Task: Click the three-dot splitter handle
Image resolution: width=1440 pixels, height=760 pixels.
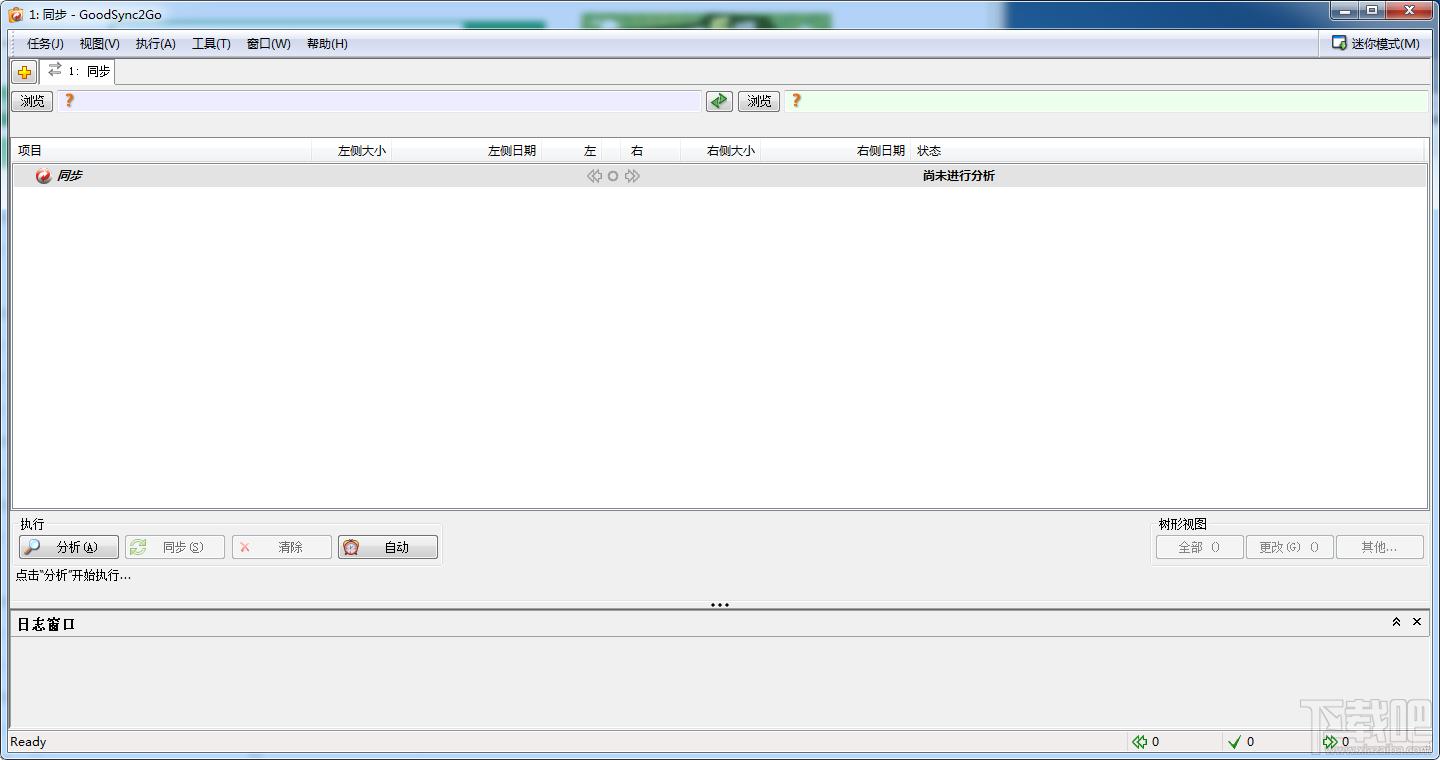Action: 720,605
